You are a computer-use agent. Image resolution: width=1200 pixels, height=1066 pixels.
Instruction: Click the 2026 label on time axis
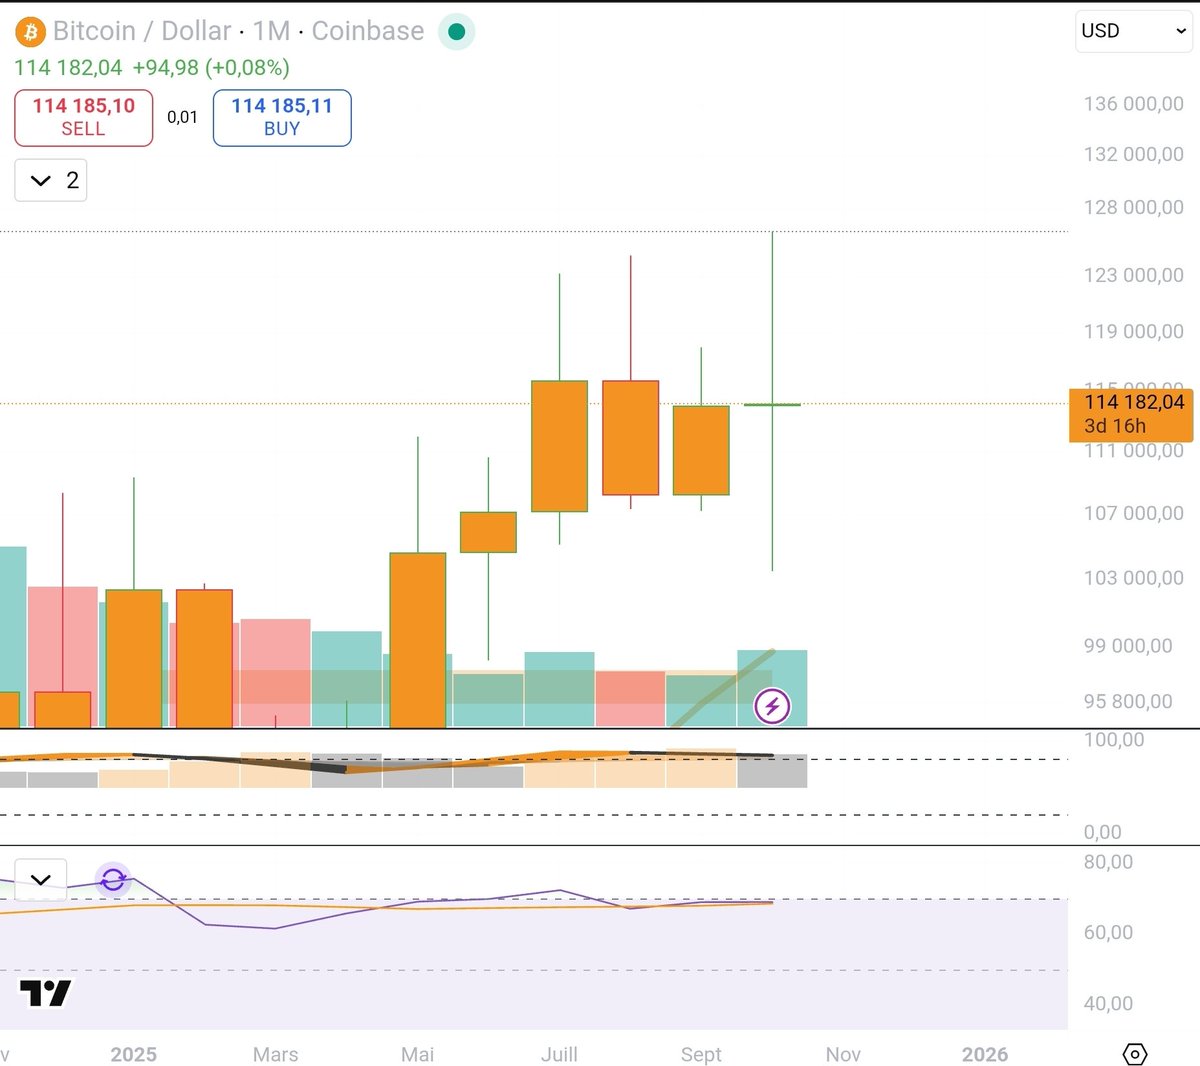985,1054
